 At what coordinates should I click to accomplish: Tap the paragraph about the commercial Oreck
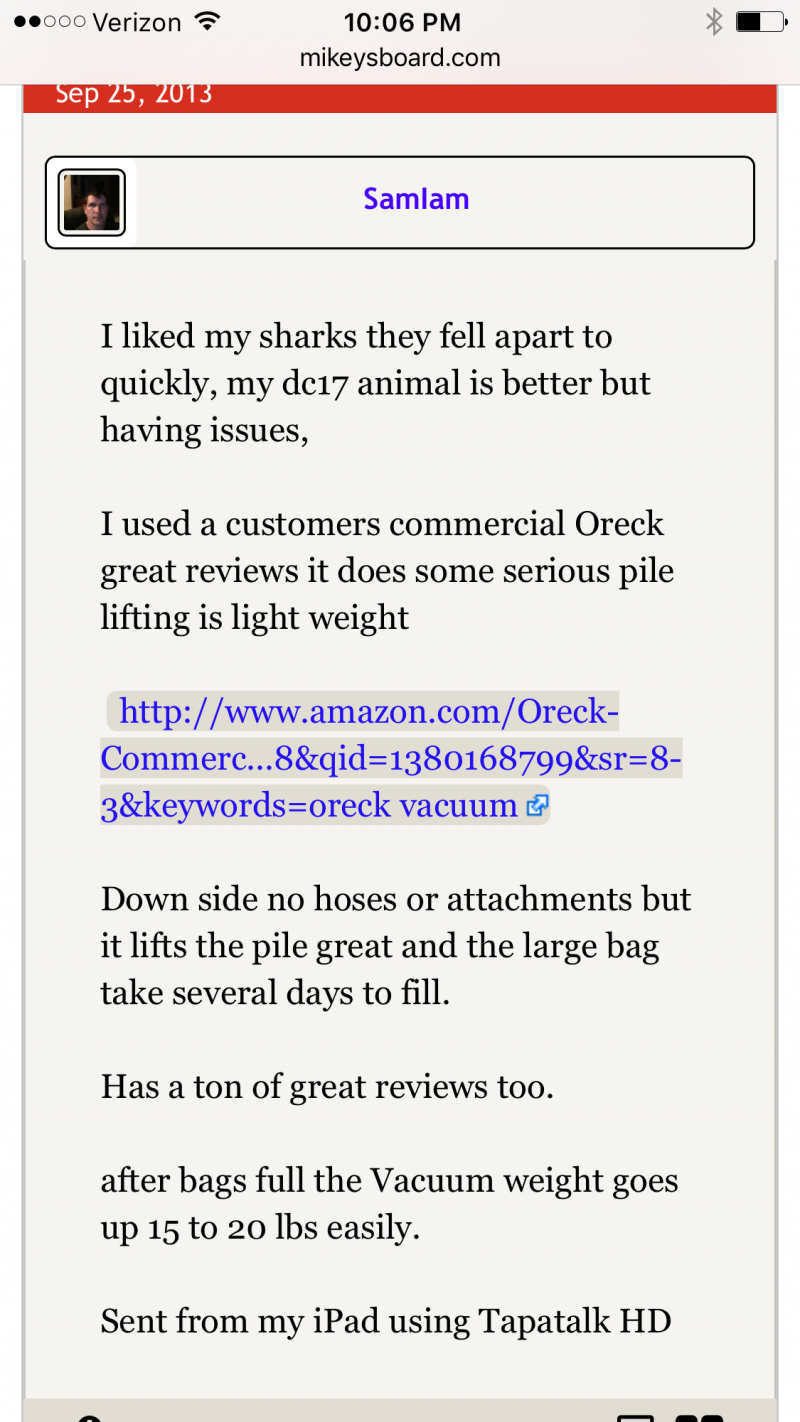pyautogui.click(x=387, y=571)
